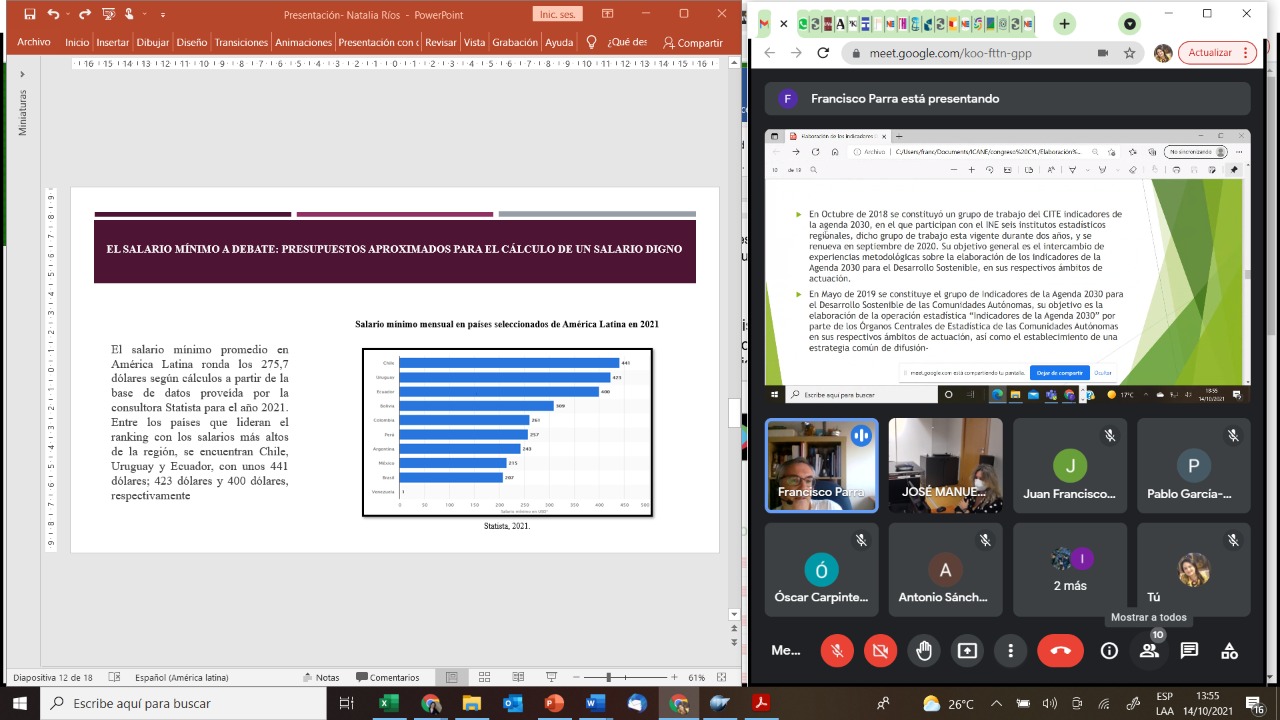Viewport: 1280px width, 720px height.
Task: Select the Transiciones ribbon tab
Action: coord(241,43)
